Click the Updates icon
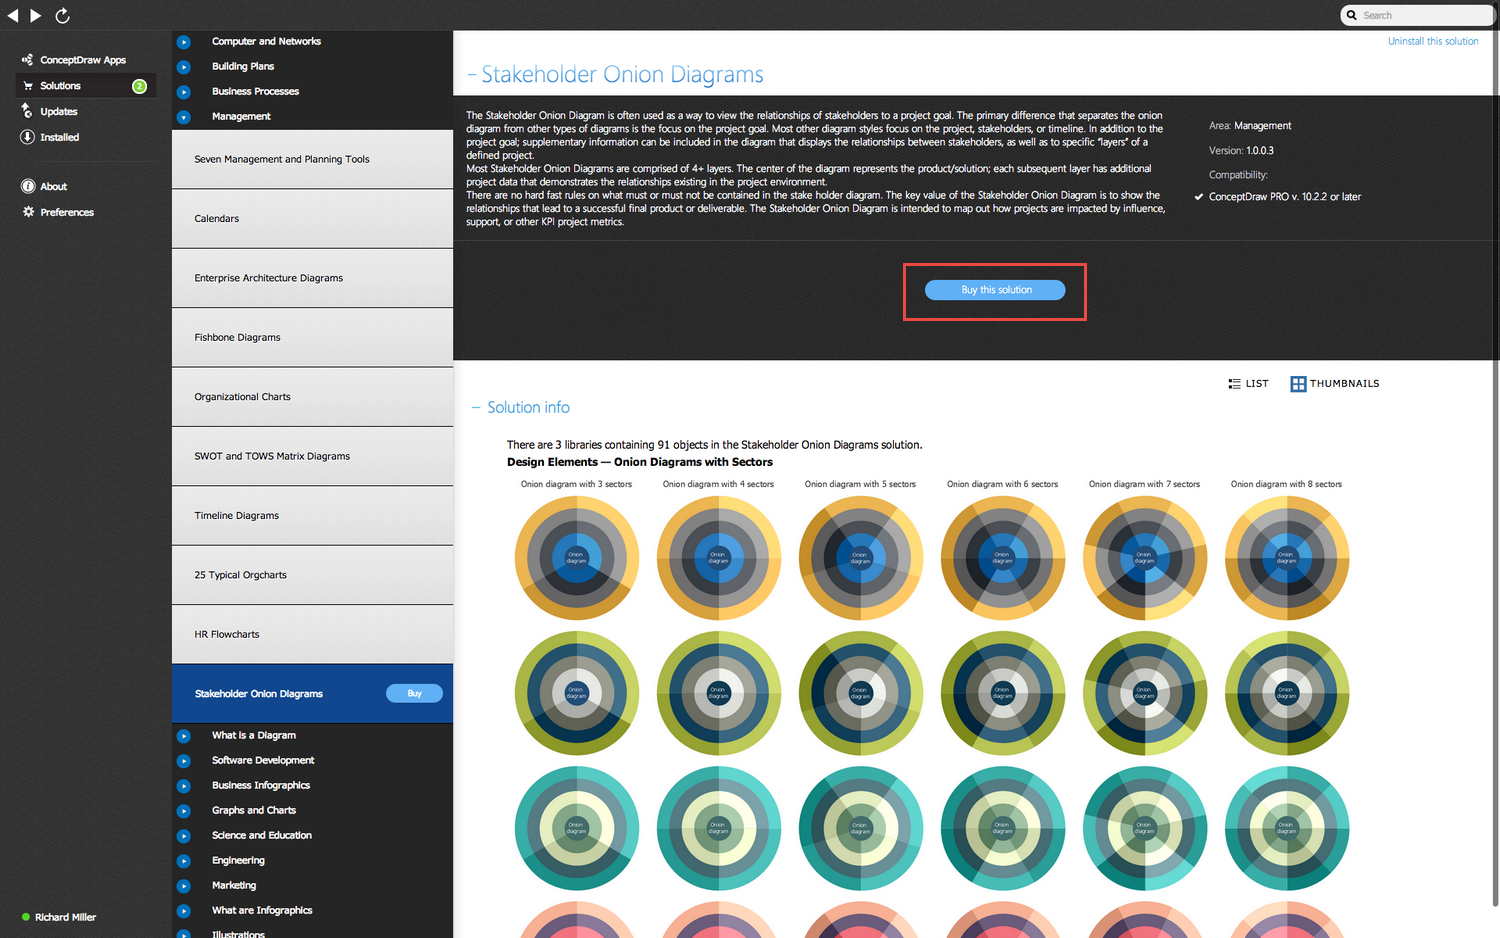Screen dimensions: 1500x938 tap(27, 111)
